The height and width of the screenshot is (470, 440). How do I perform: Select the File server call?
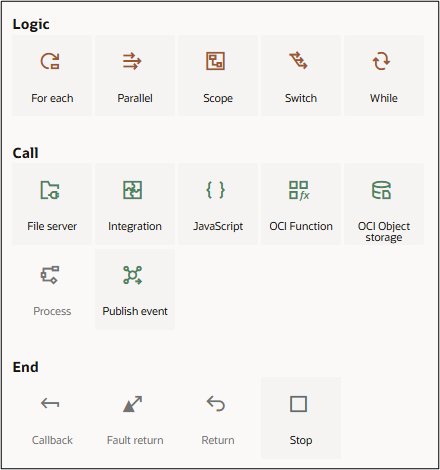52,204
